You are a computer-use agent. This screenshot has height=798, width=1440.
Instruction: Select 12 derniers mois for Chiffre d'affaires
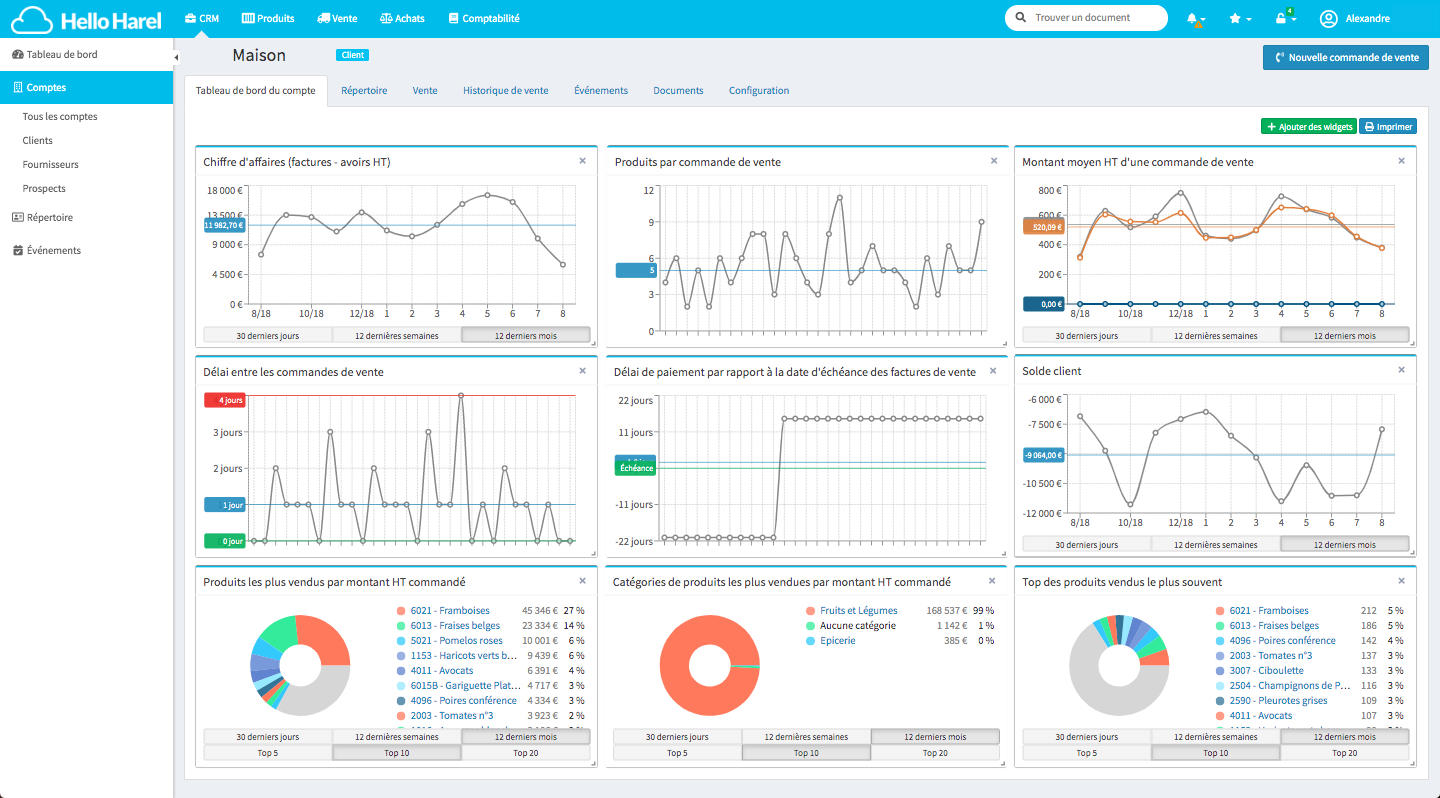[526, 336]
